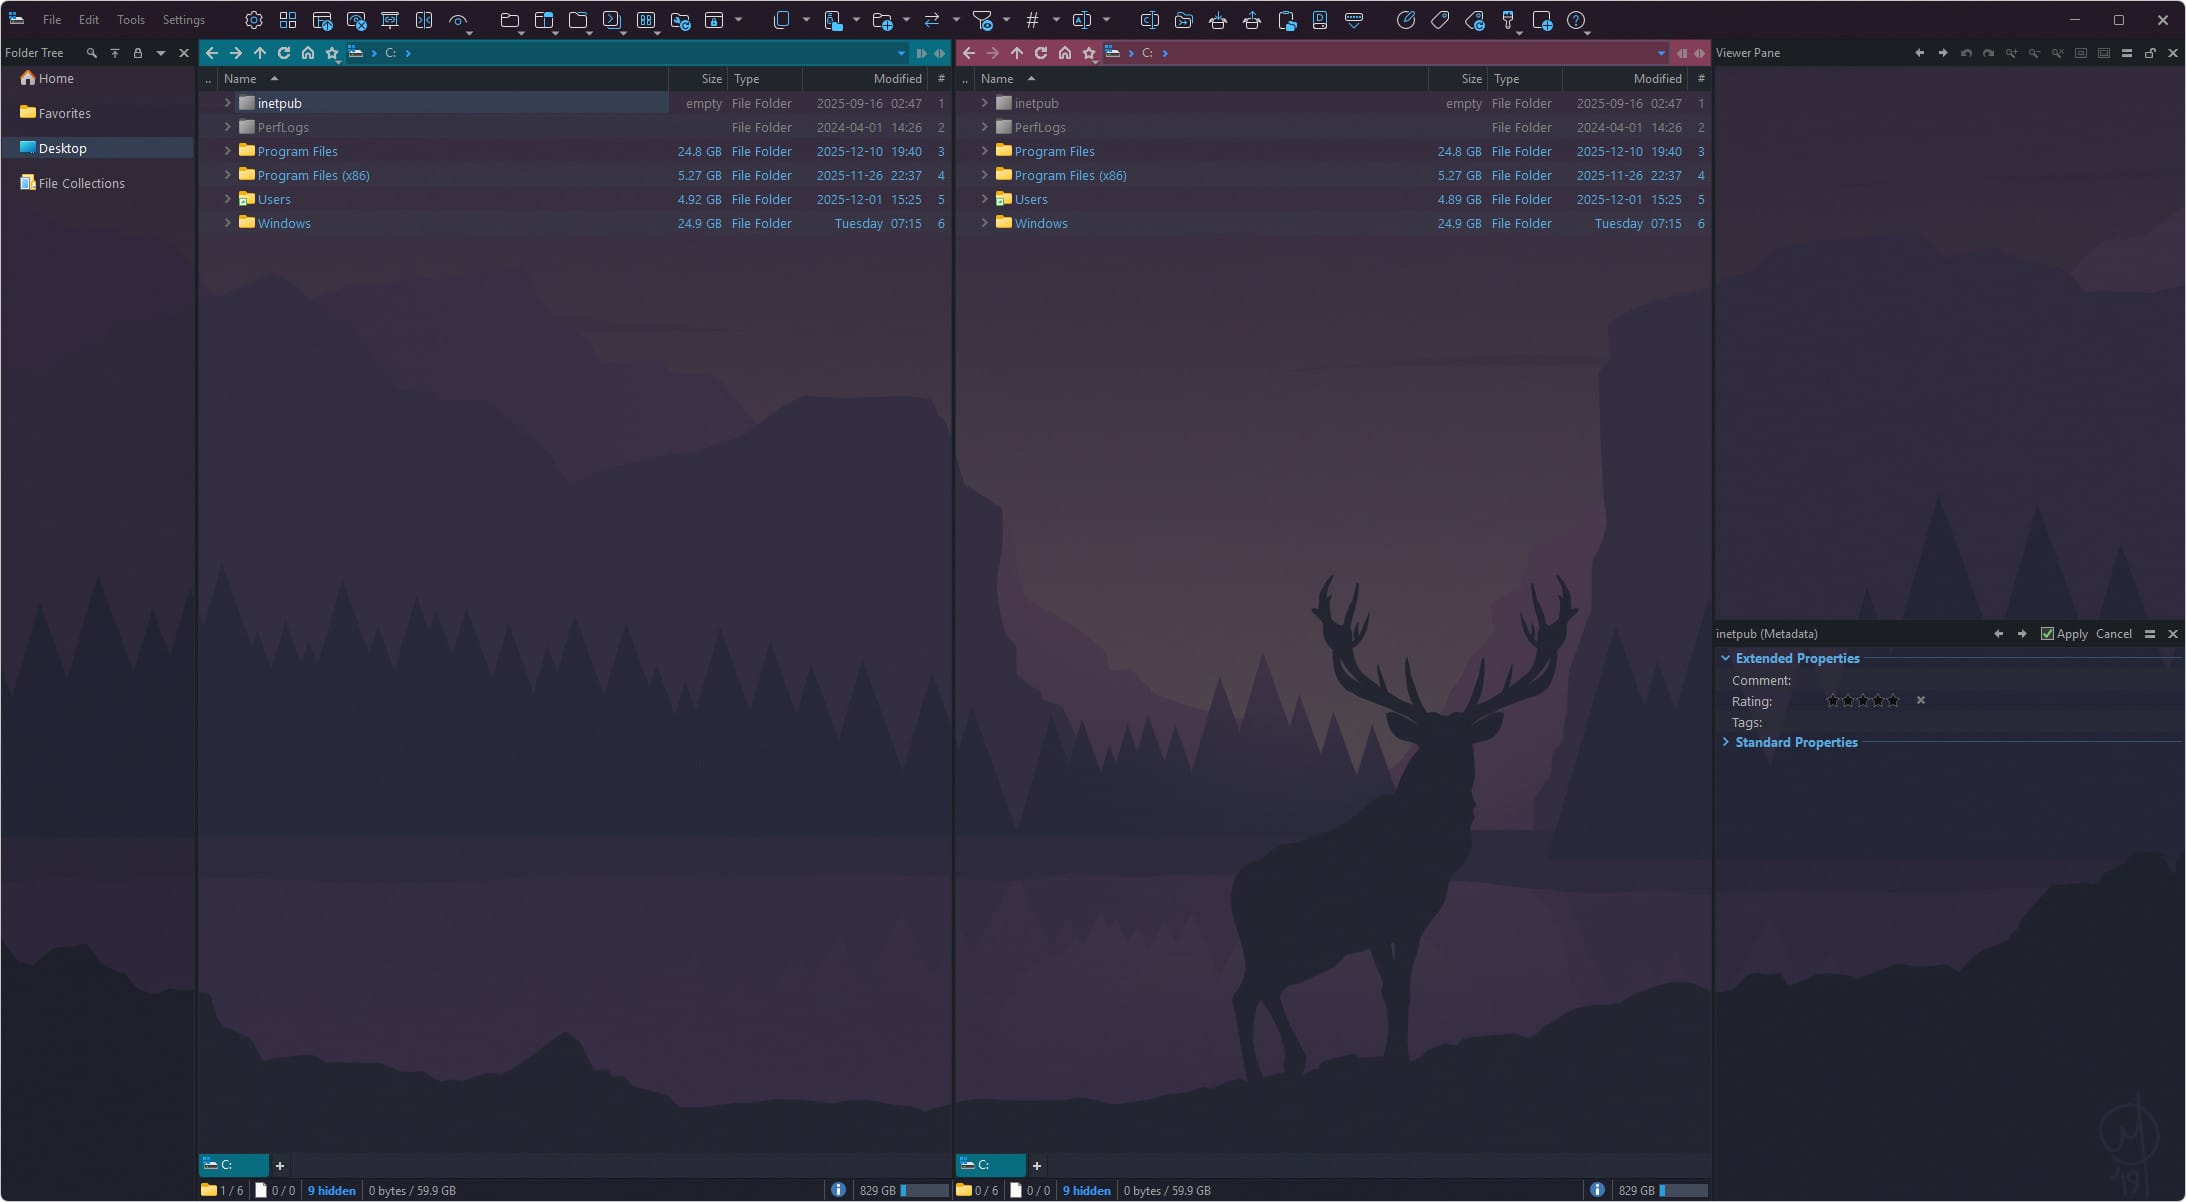The image size is (2186, 1202).
Task: Click the swap panes arrows icon
Action: pyautogui.click(x=930, y=19)
